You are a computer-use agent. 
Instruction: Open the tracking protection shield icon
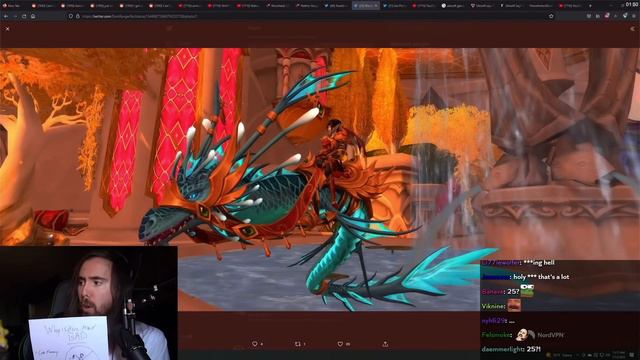click(x=71, y=16)
